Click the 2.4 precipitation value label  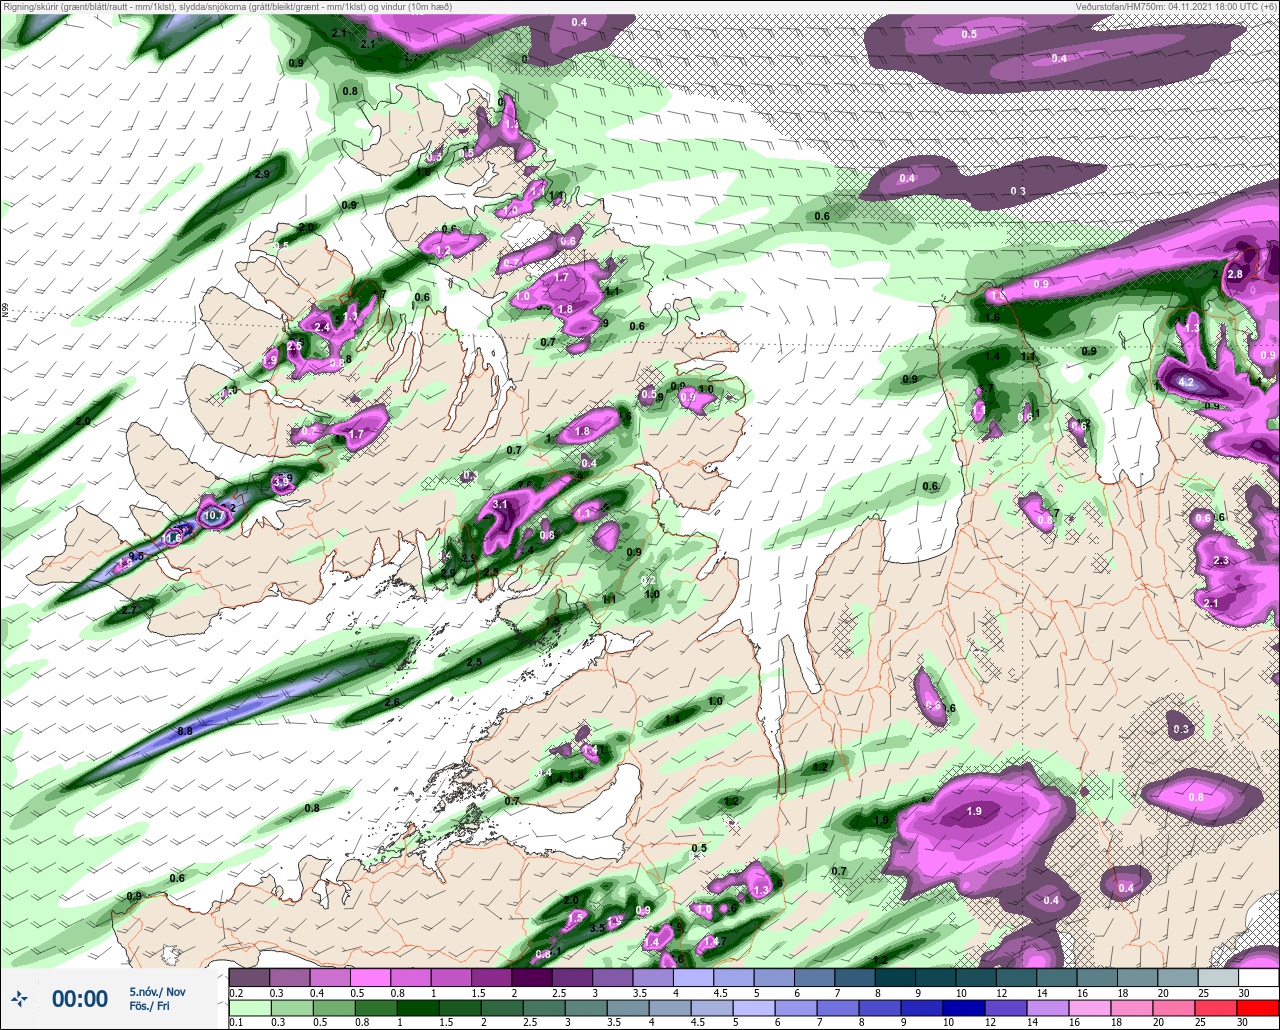(322, 327)
